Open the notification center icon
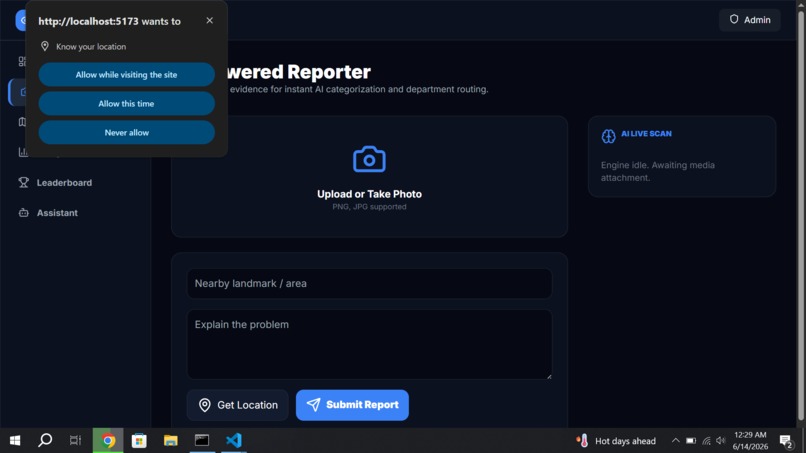Image resolution: width=806 pixels, height=453 pixels. 786,441
